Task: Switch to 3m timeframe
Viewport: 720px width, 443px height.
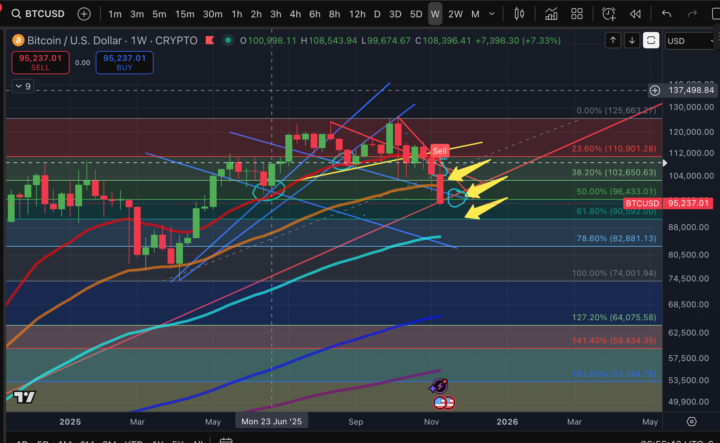Action: point(137,14)
